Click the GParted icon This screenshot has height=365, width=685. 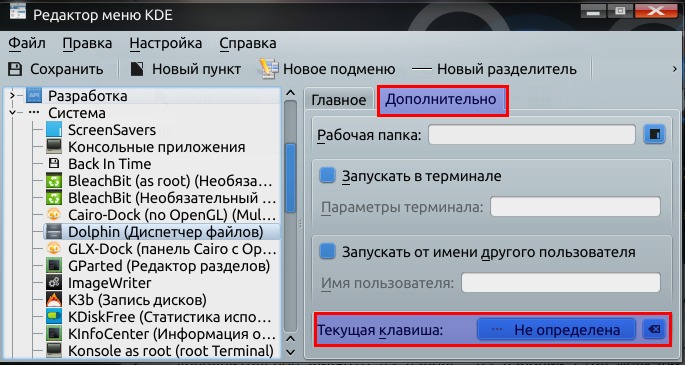point(54,266)
